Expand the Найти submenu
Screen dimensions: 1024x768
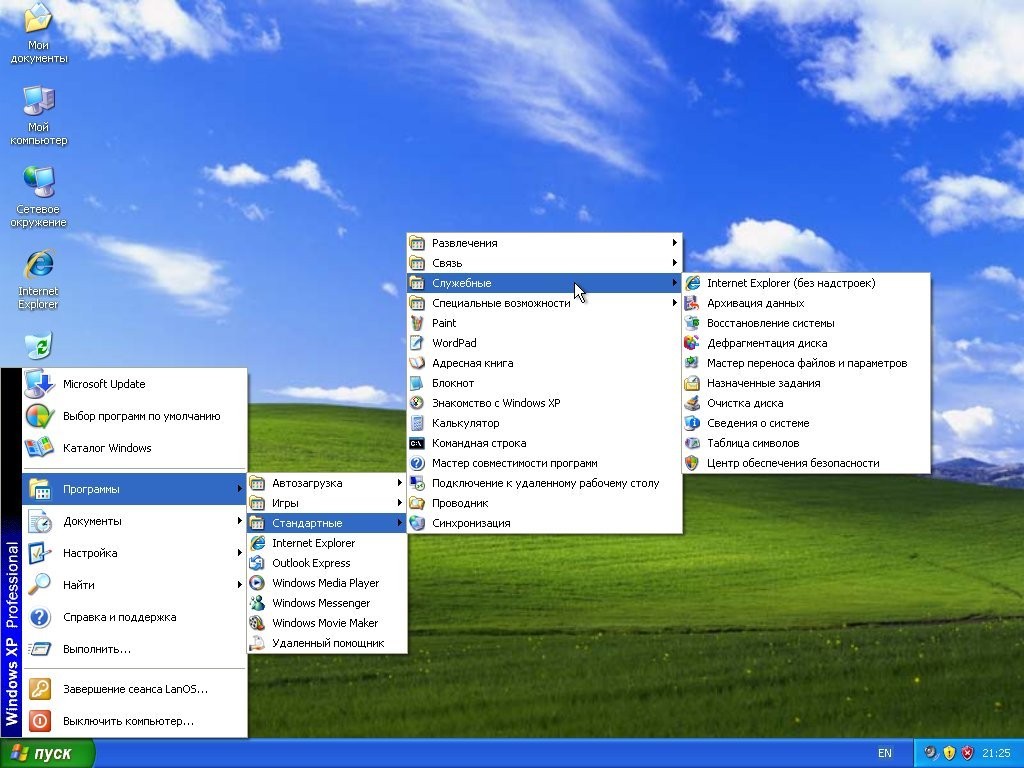(135, 585)
